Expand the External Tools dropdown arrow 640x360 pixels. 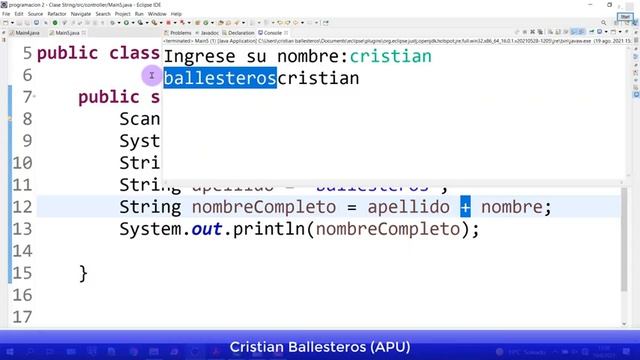(161, 23)
